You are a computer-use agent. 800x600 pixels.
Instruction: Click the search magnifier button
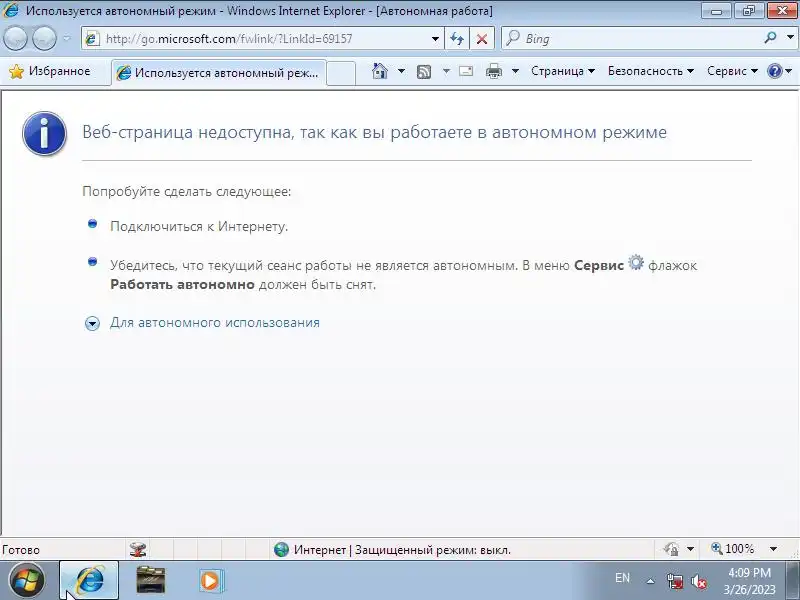coord(770,38)
